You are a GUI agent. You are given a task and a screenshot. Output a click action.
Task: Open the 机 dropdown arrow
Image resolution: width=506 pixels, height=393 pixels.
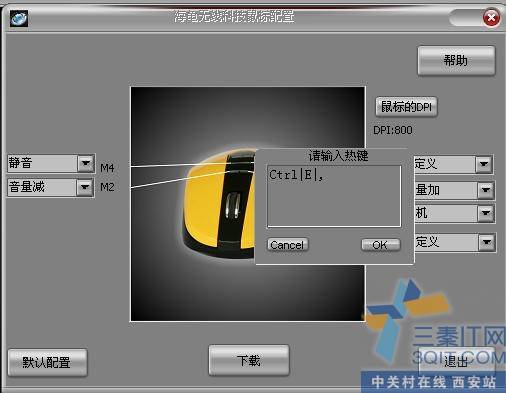(x=485, y=214)
